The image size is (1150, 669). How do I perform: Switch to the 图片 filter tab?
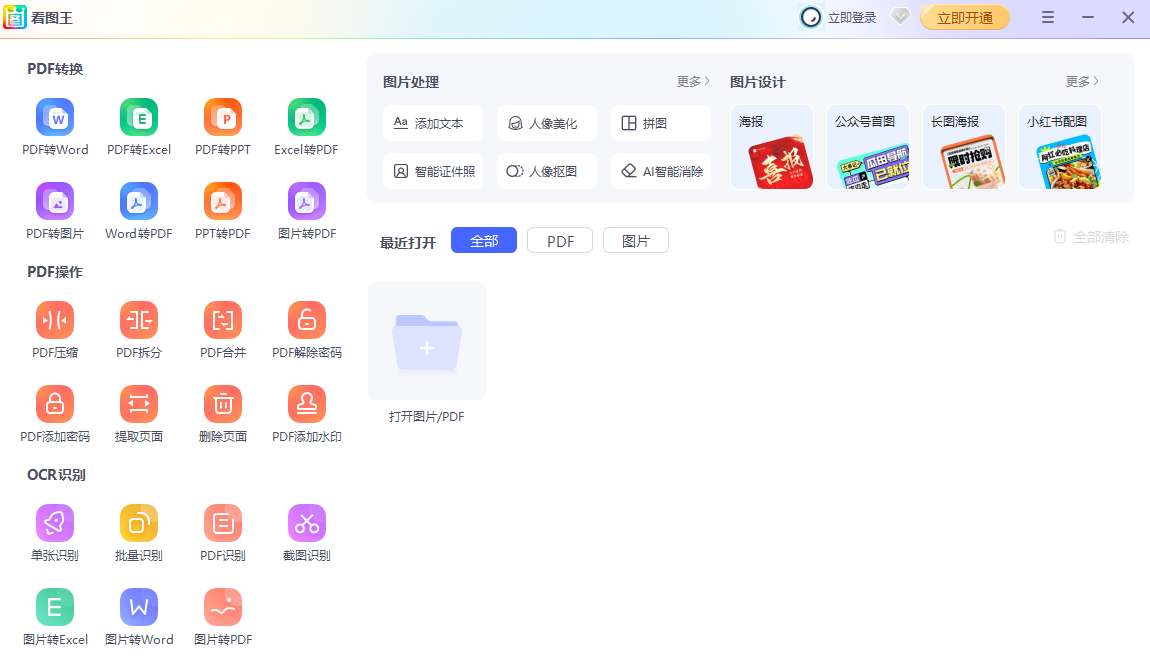(635, 240)
